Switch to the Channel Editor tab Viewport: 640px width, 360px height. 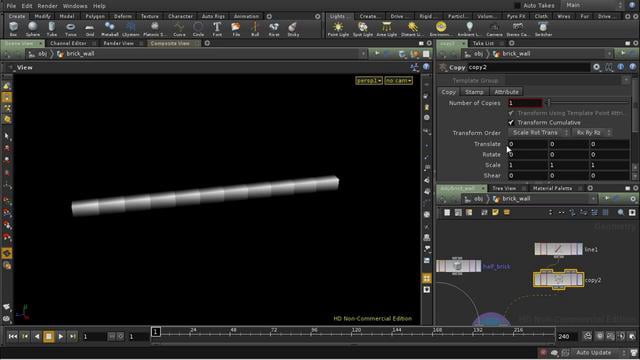click(x=68, y=43)
